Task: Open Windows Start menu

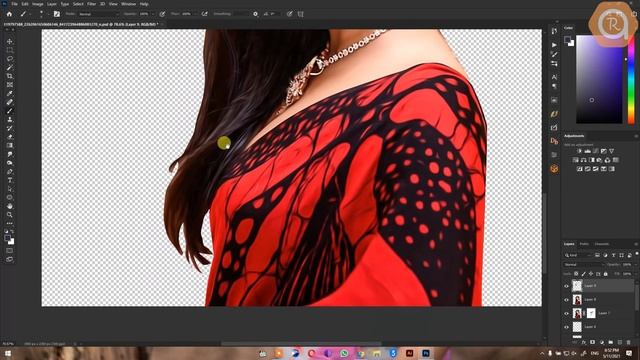Action: (7, 353)
